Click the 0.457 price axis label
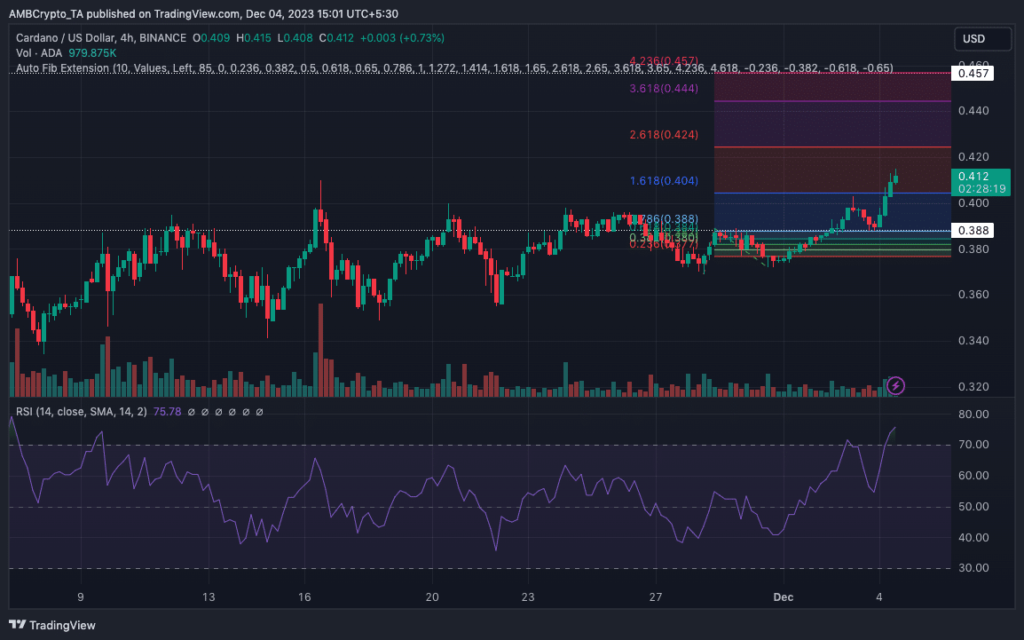The height and width of the screenshot is (640, 1024). (x=972, y=73)
